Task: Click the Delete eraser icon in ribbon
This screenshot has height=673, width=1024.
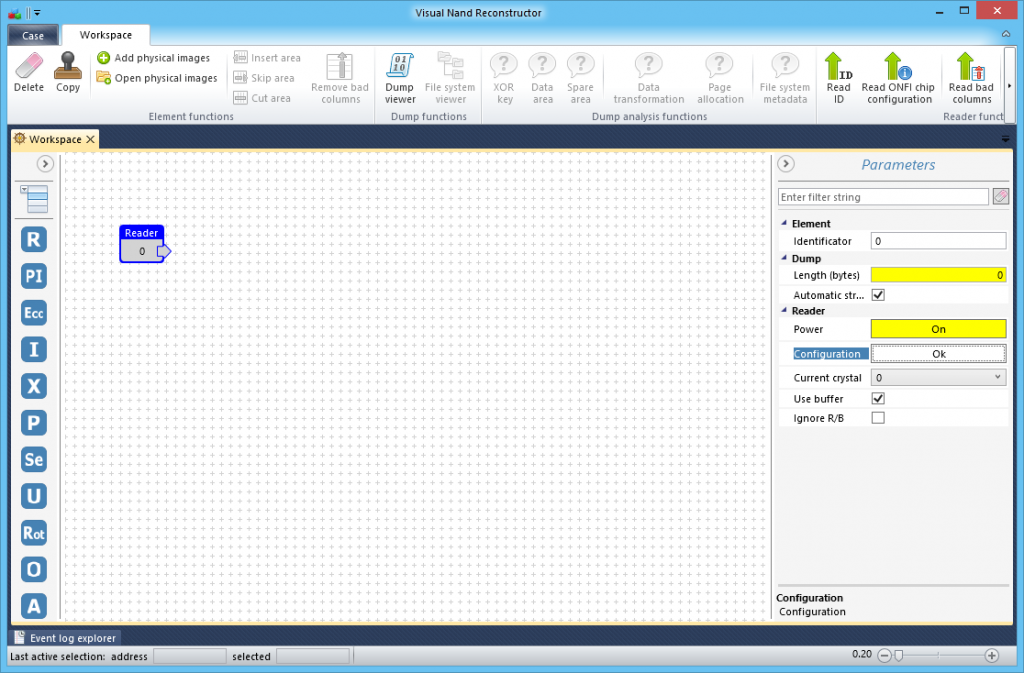Action: coord(29,66)
